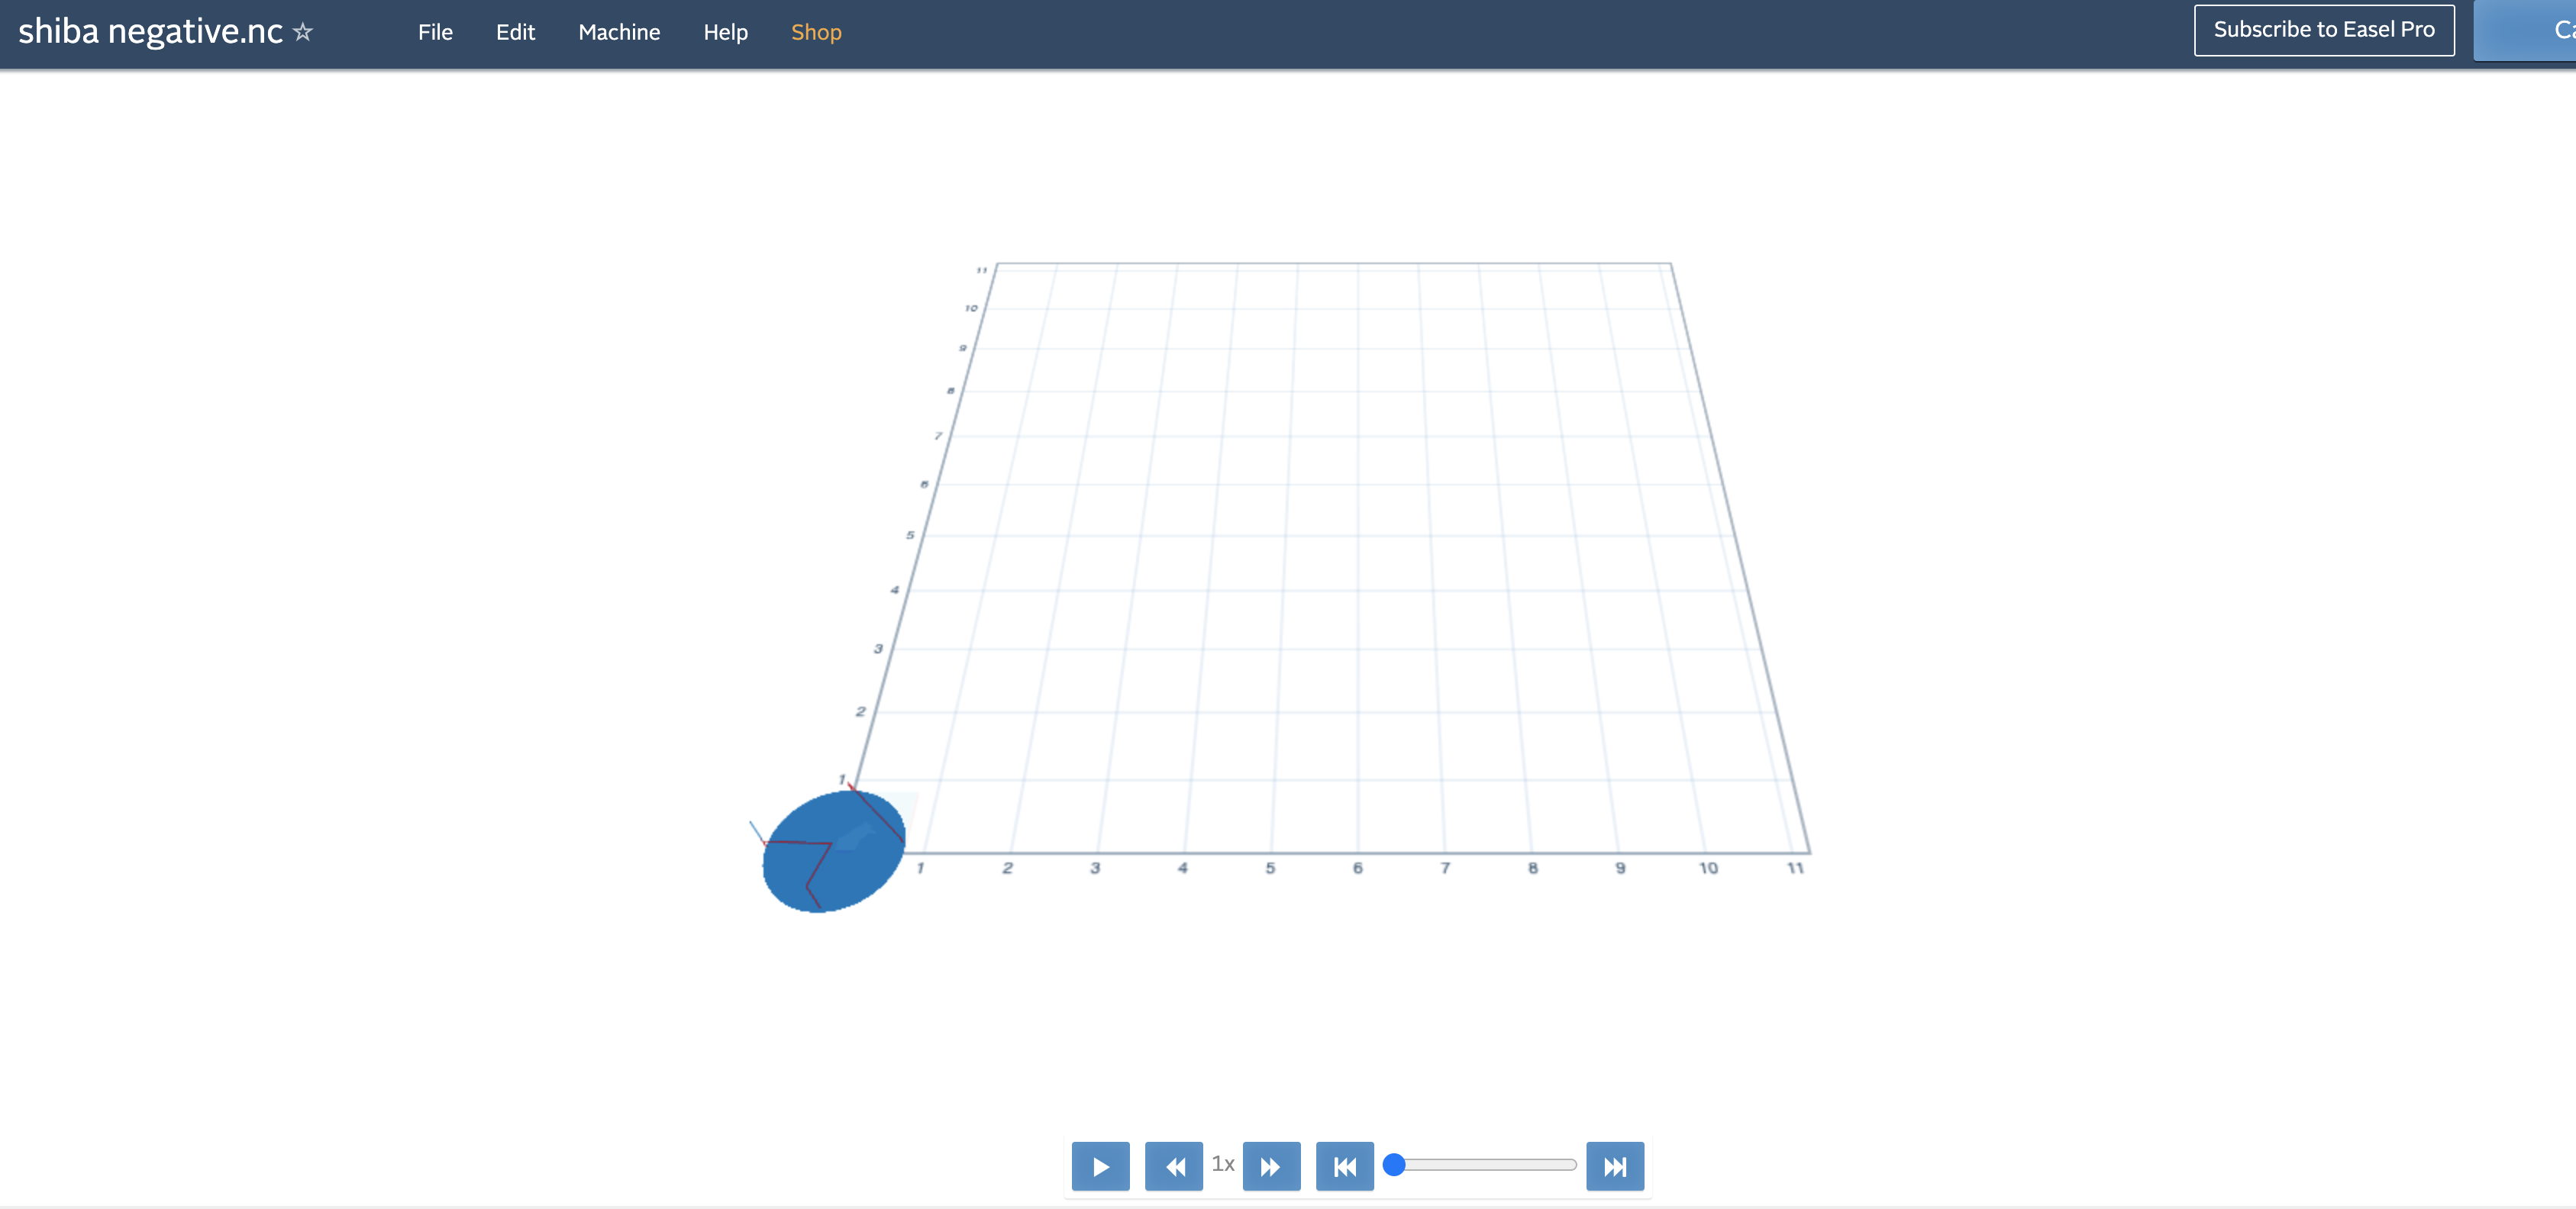
Task: Click the Skip to Beginning button
Action: (x=1344, y=1166)
